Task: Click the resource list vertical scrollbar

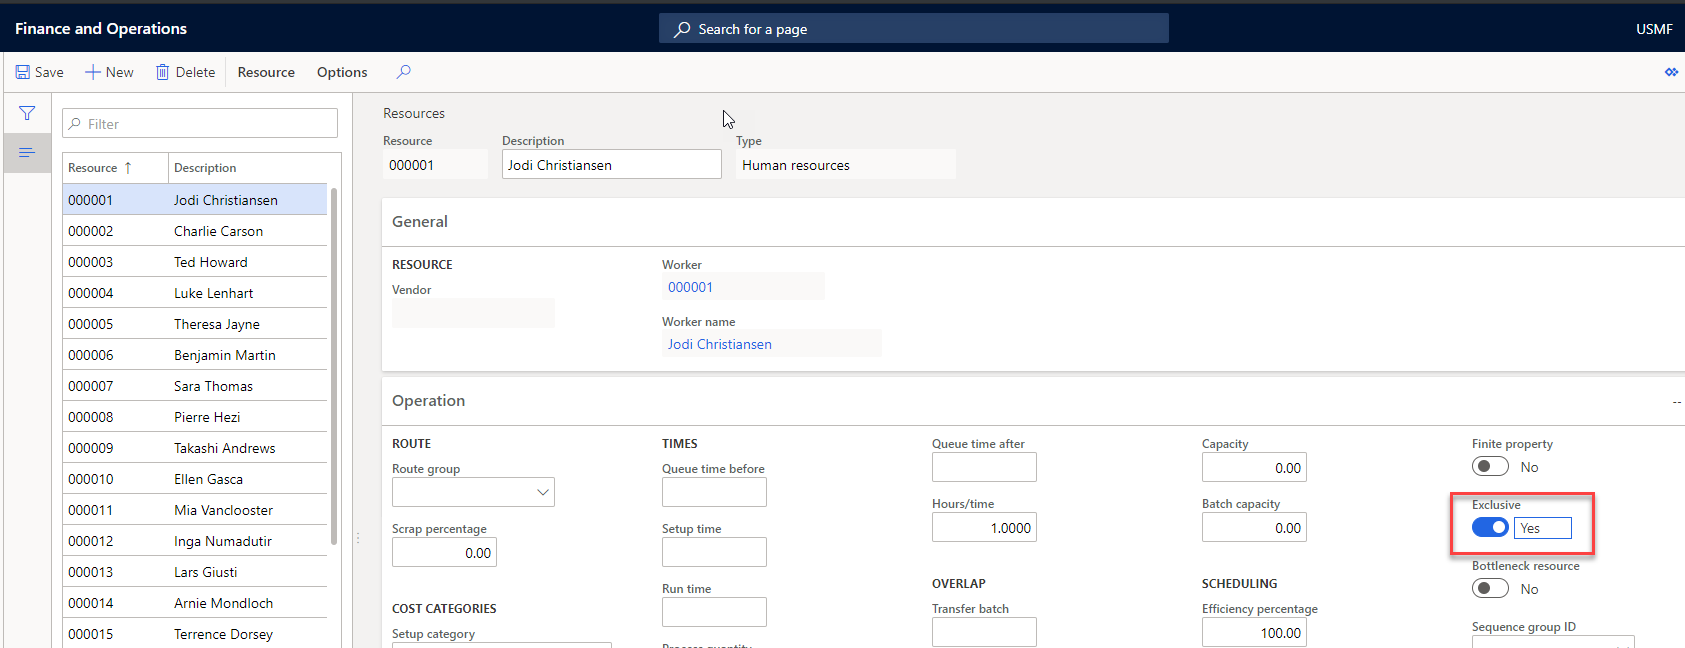Action: (334, 366)
